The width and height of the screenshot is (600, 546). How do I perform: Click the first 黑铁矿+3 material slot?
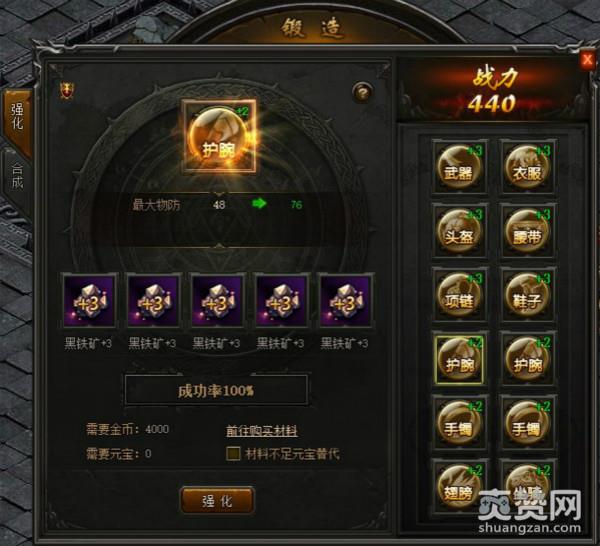click(88, 301)
